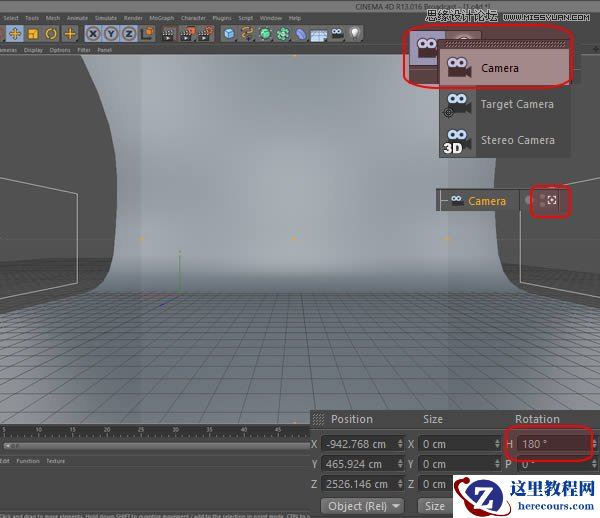Open the Mesh menu
Image resolution: width=600 pixels, height=518 pixels.
[x=53, y=18]
